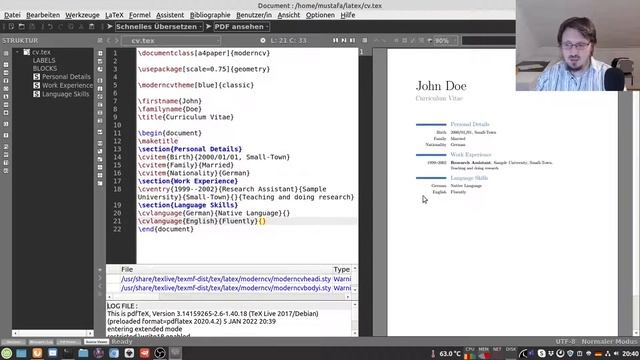Open moderncvheadi.sty warning link
This screenshot has width=640, height=360.
click(x=226, y=279)
